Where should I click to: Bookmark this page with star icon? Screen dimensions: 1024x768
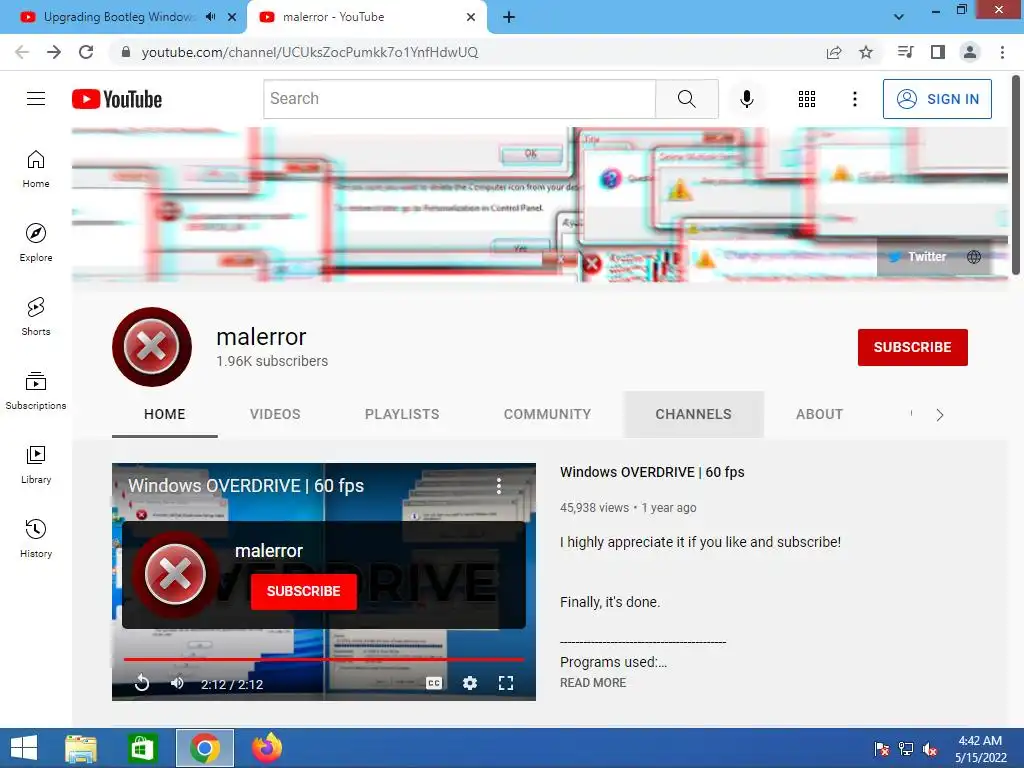[866, 52]
